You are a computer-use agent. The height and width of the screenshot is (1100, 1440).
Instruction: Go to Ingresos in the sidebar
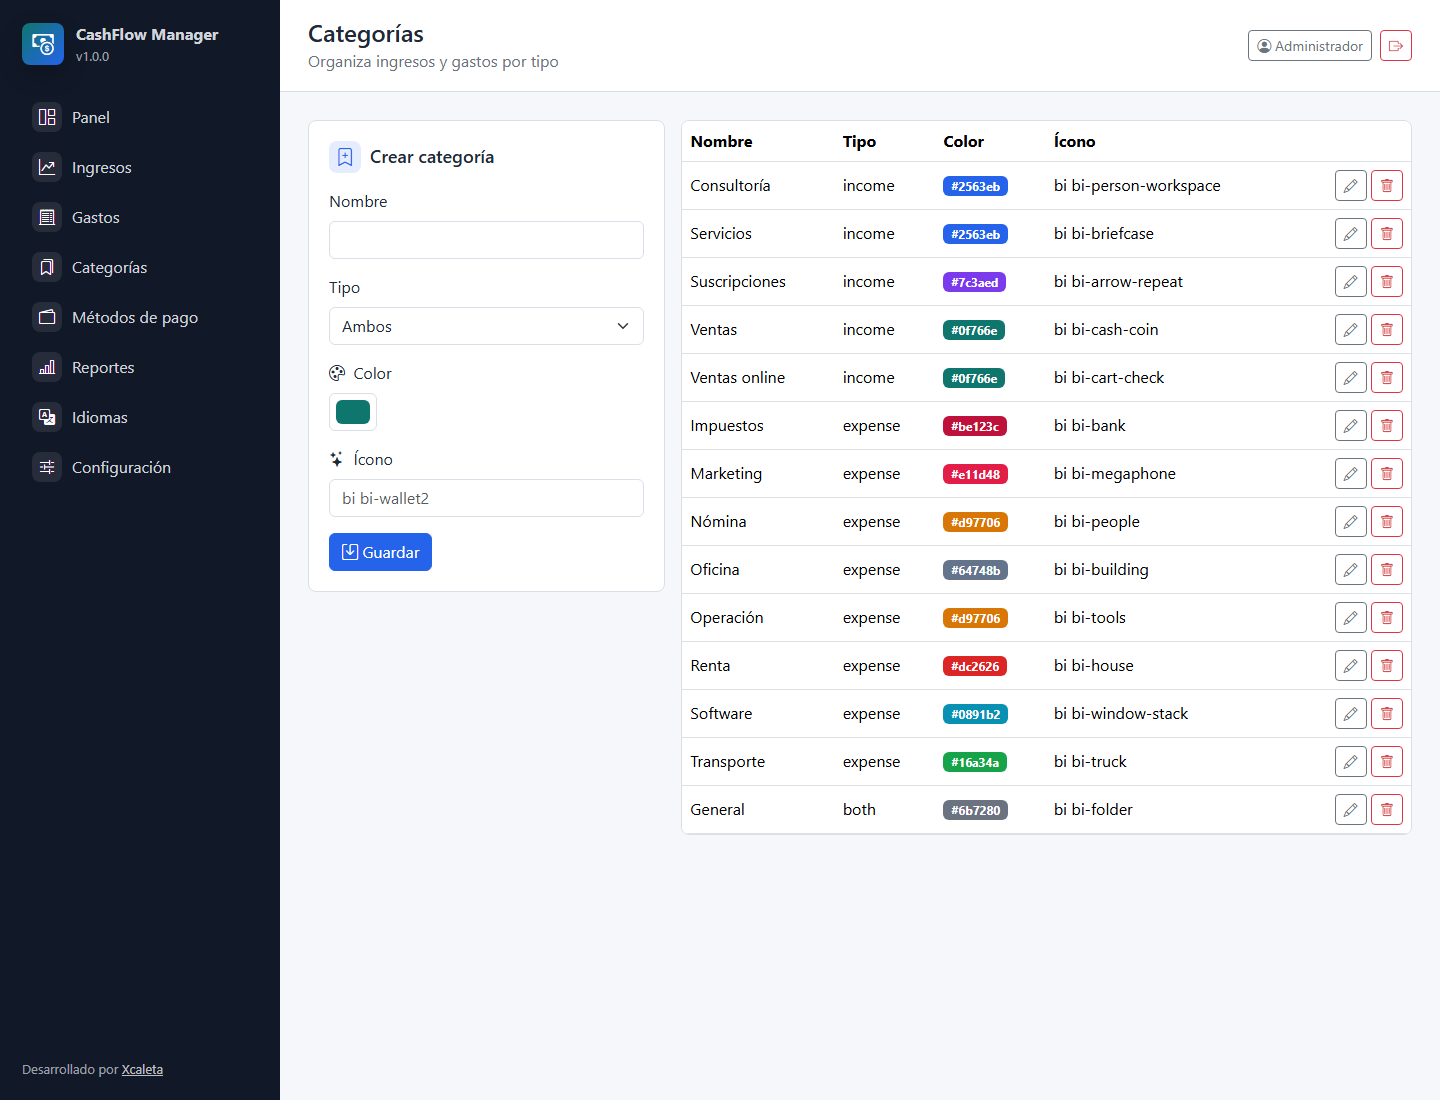[140, 167]
